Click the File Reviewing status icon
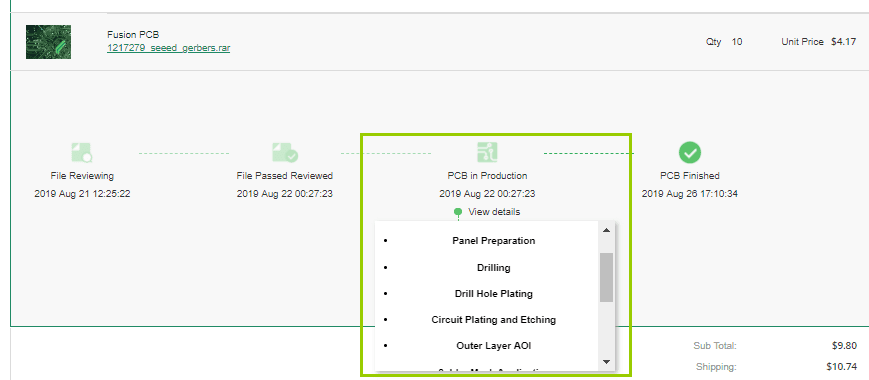The height and width of the screenshot is (380, 869). coord(81,152)
